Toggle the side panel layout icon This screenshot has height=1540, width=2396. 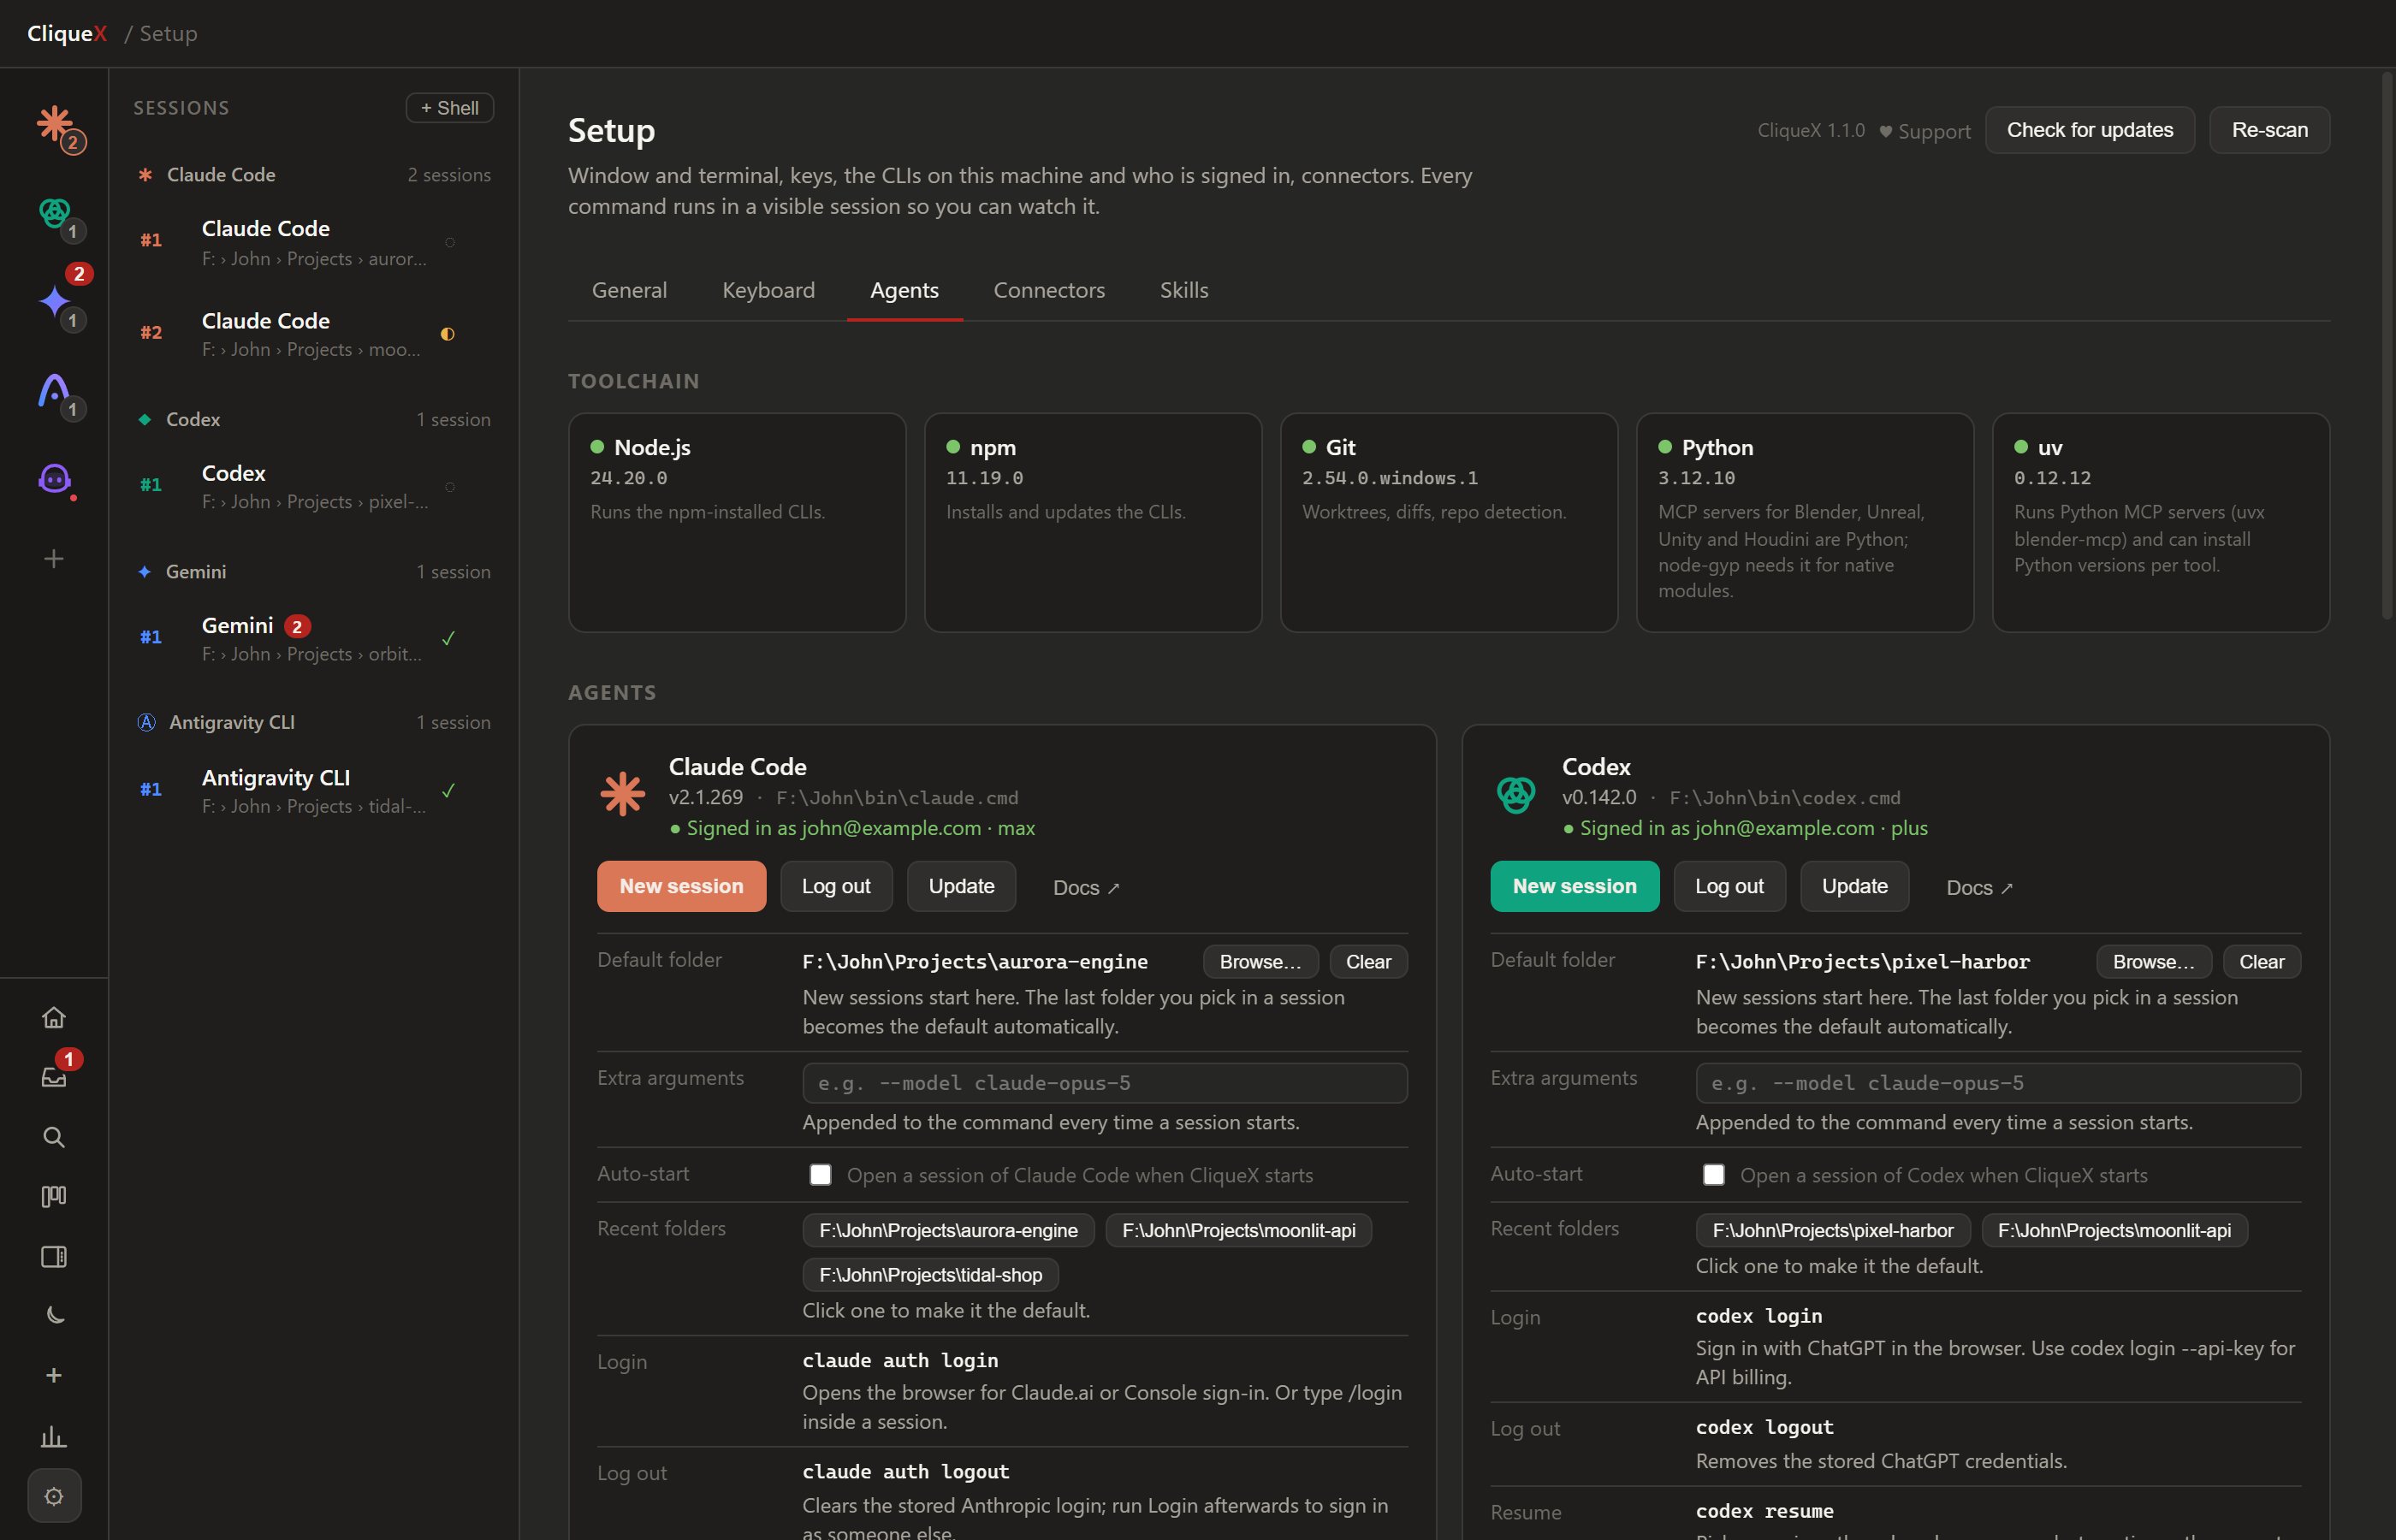54,1257
